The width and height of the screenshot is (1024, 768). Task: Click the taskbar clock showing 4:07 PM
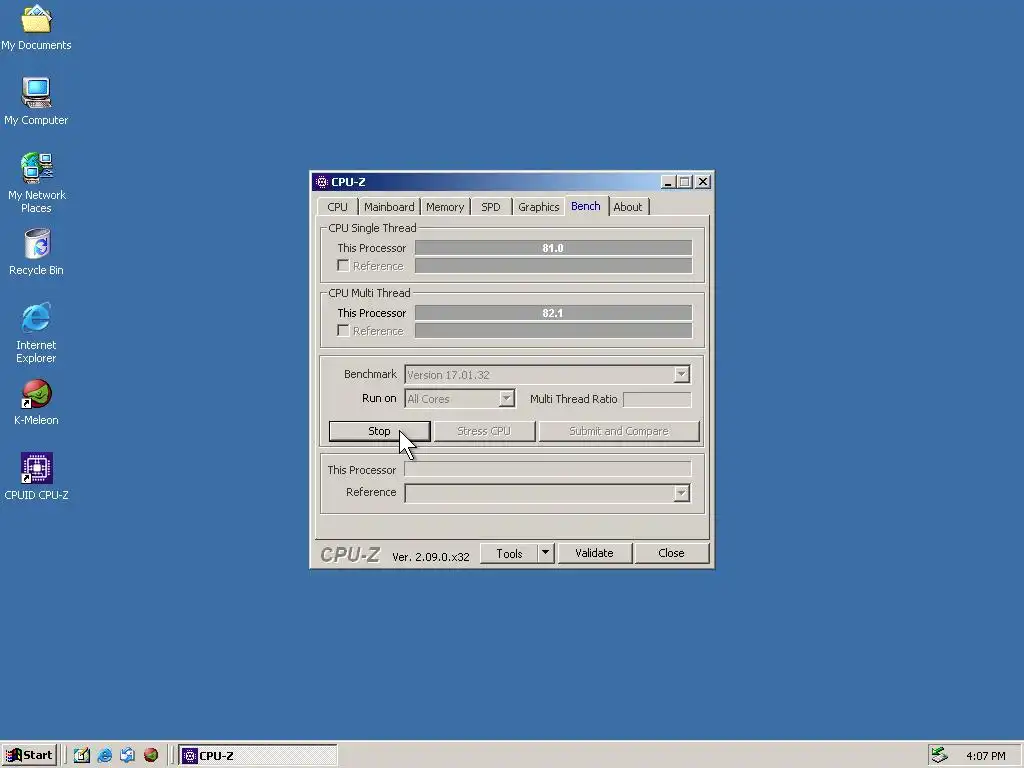[x=985, y=756]
